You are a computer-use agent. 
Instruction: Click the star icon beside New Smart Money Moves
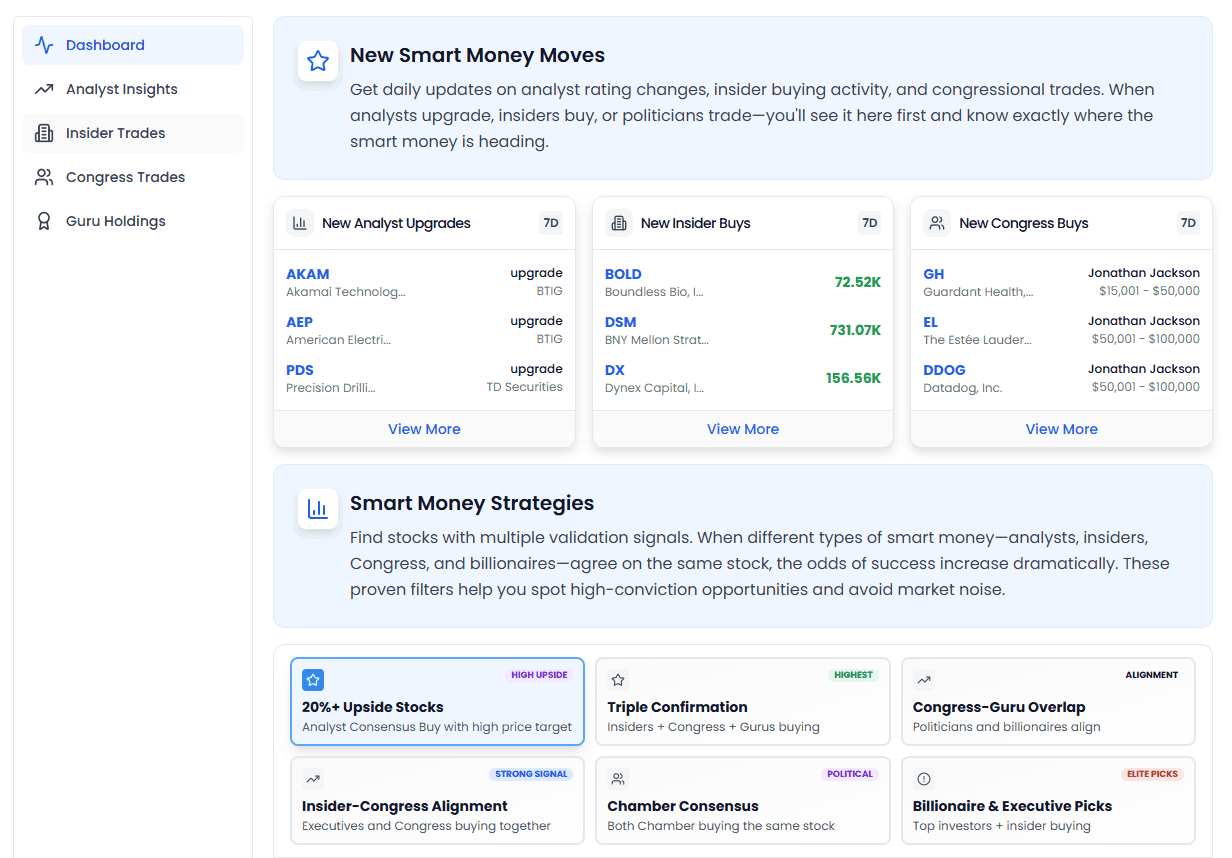[x=318, y=61]
